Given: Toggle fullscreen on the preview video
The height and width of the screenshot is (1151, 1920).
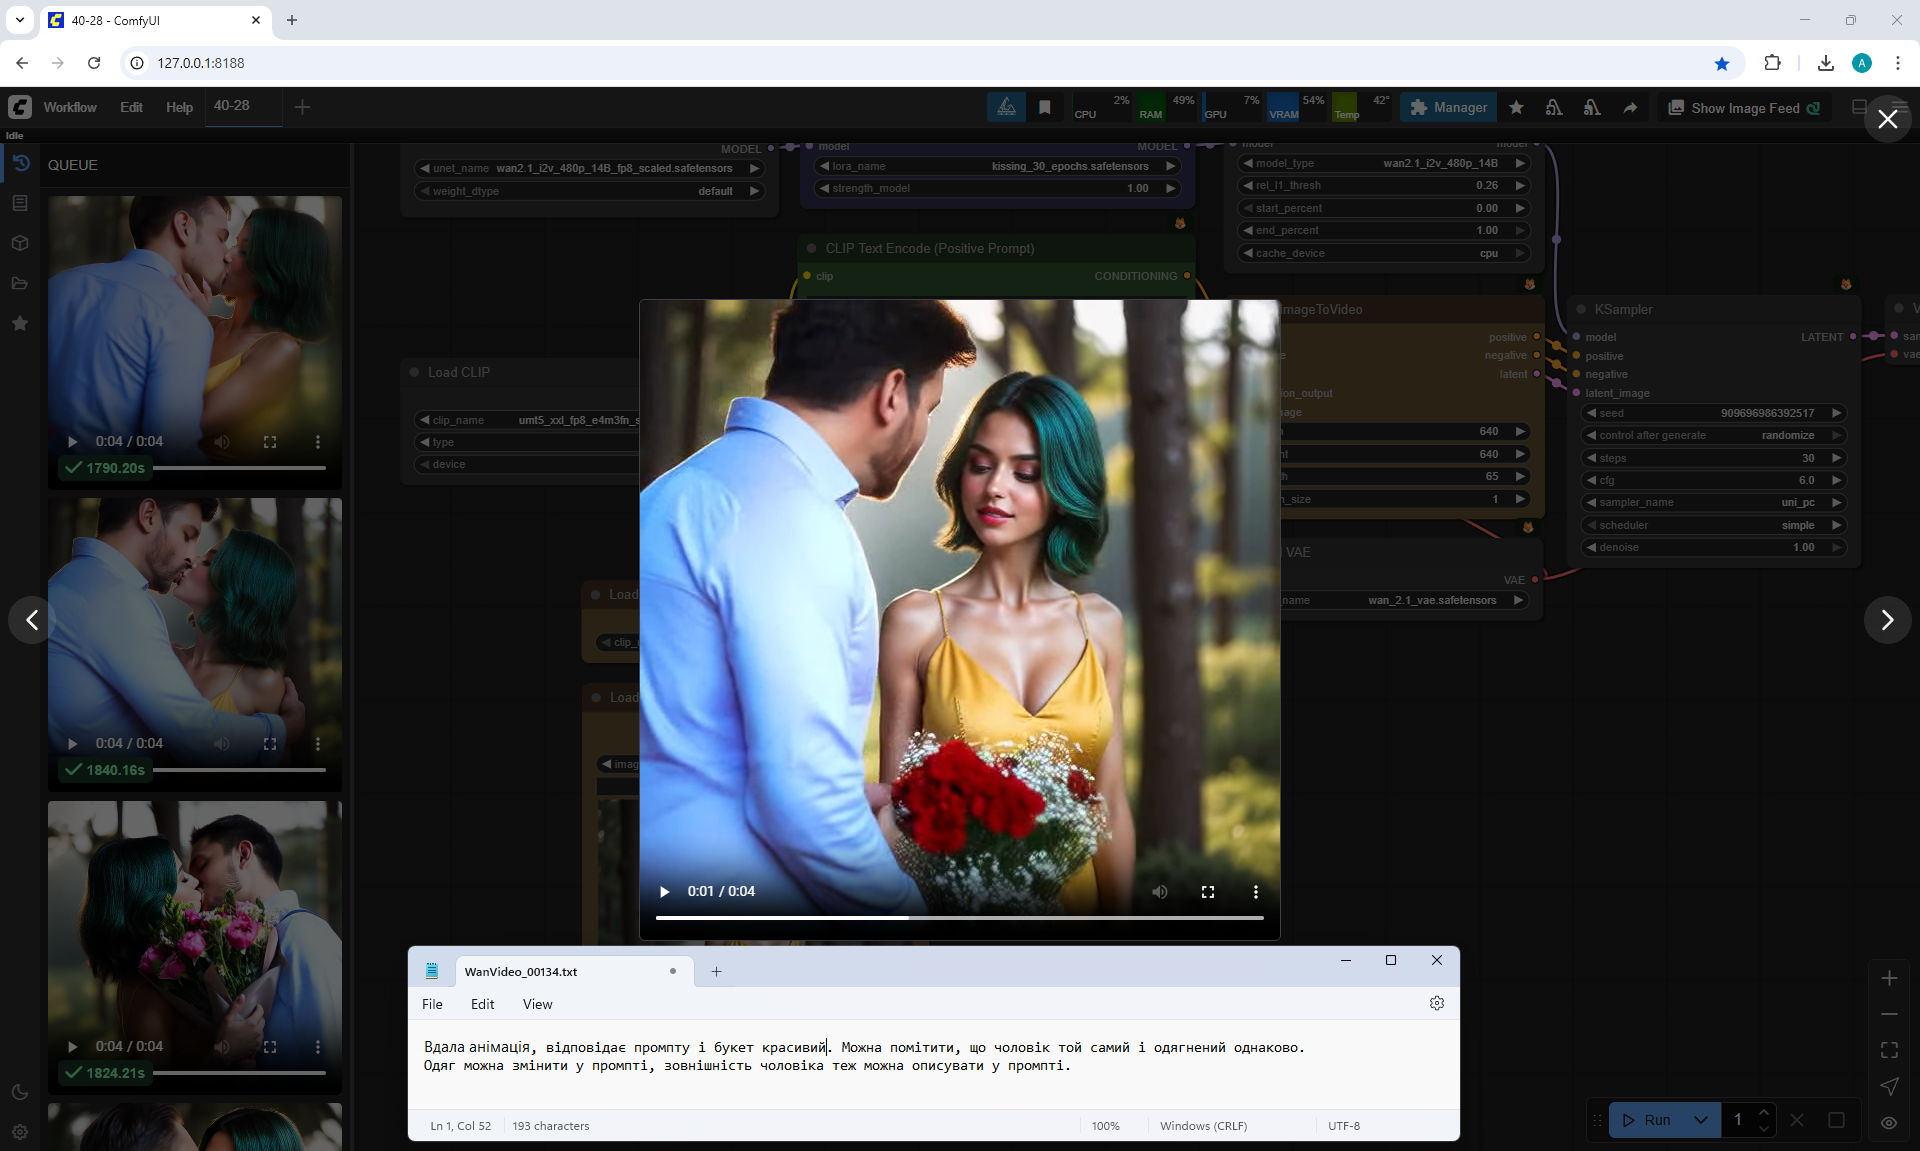Looking at the screenshot, I should coord(1208,891).
